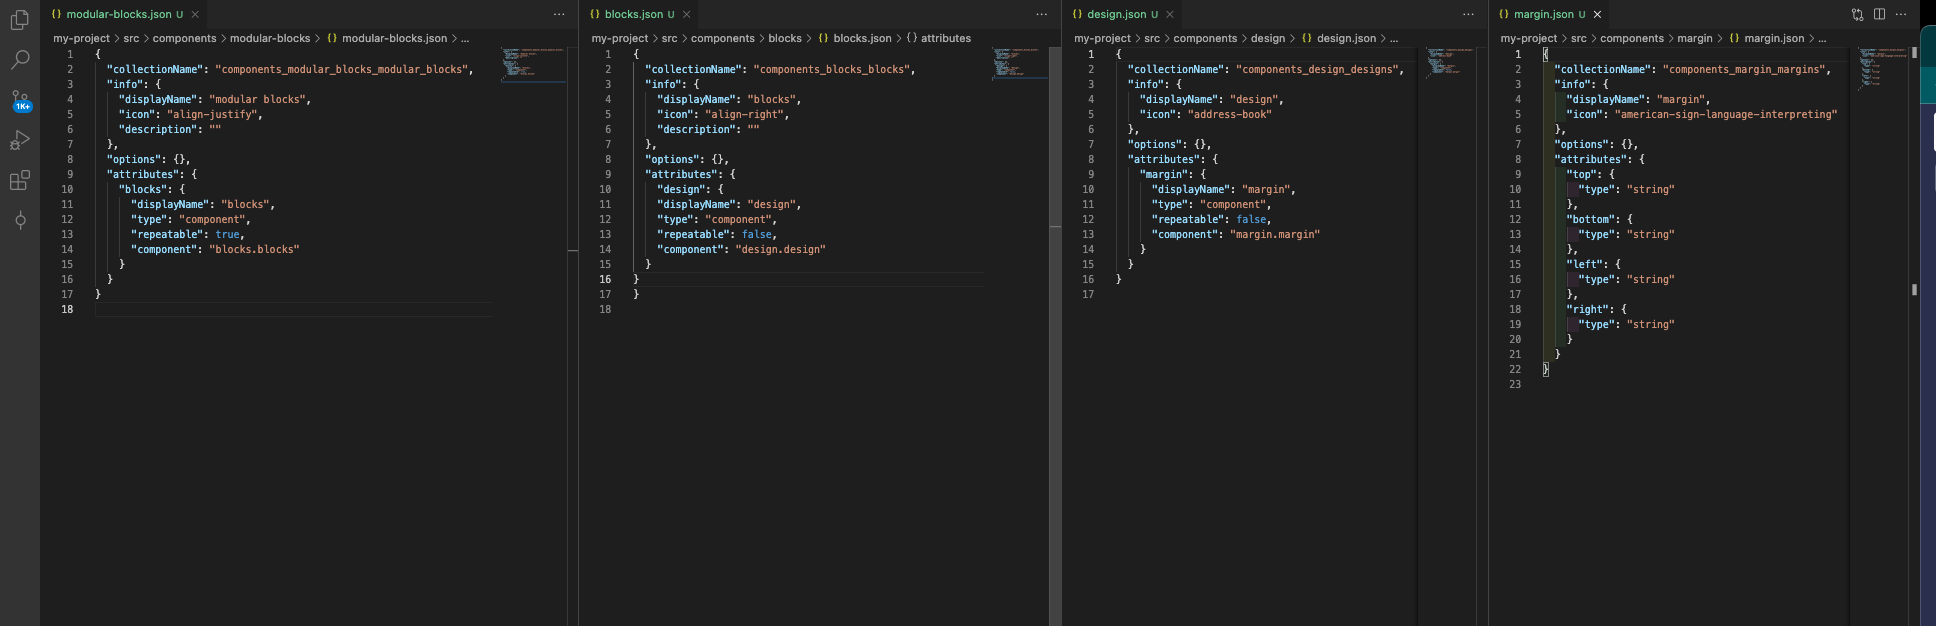
Task: Click minimap of blocks.json editor
Action: click(1018, 62)
